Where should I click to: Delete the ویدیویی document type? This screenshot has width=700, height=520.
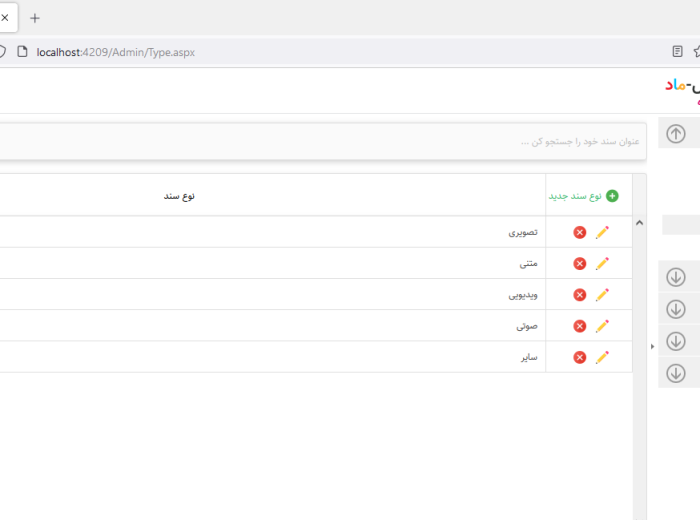point(580,295)
